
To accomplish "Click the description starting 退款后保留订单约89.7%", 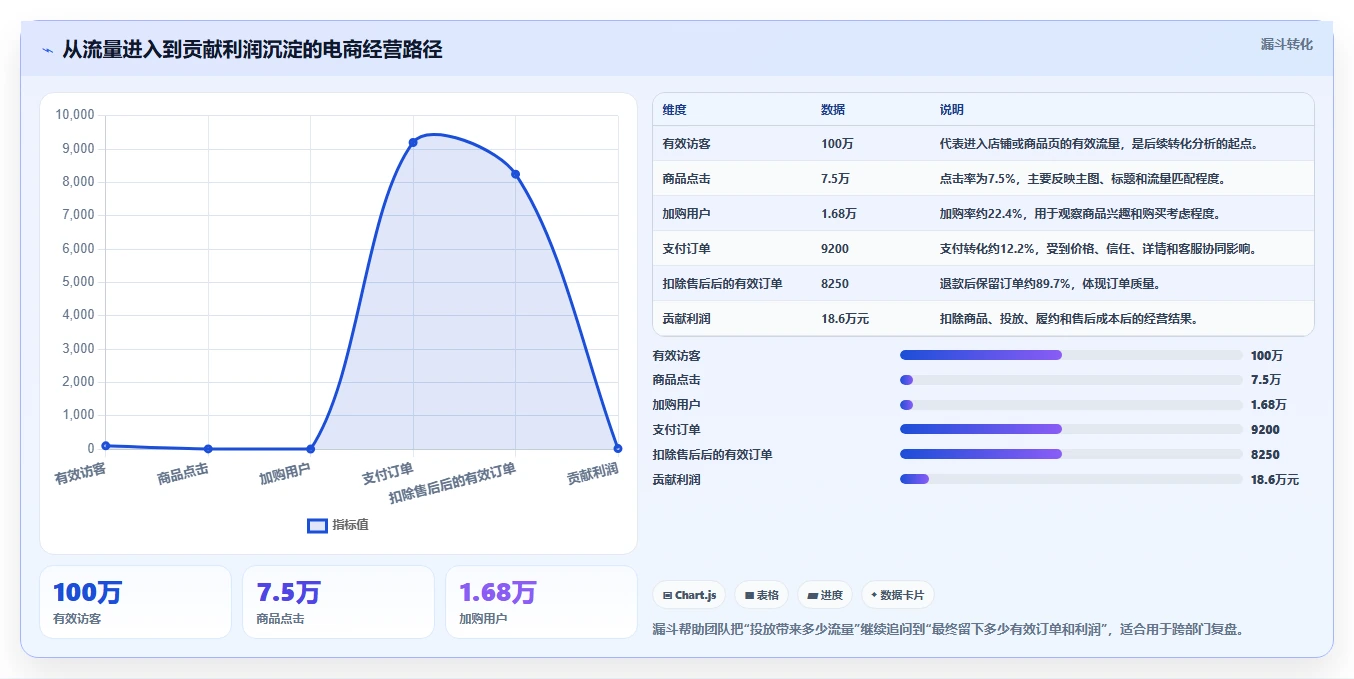I will click(x=1050, y=284).
